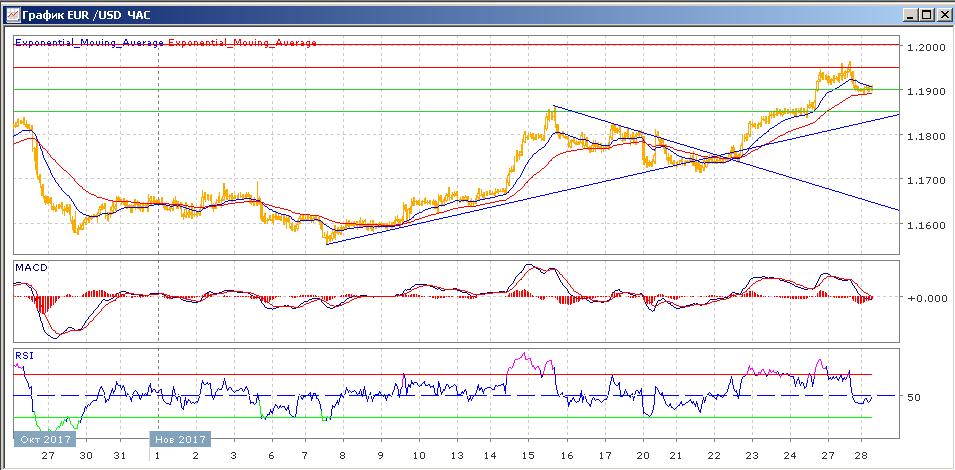Click the Ноя 2017 month marker
Image resolution: width=955 pixels, height=470 pixels.
(x=180, y=439)
